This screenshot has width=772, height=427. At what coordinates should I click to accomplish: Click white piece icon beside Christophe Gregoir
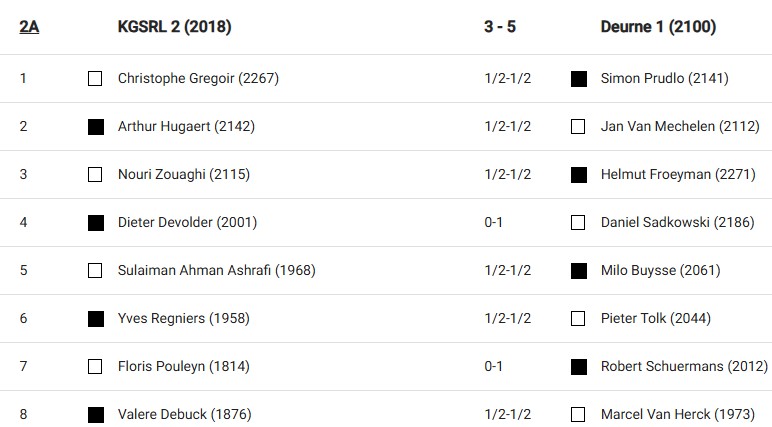point(95,79)
